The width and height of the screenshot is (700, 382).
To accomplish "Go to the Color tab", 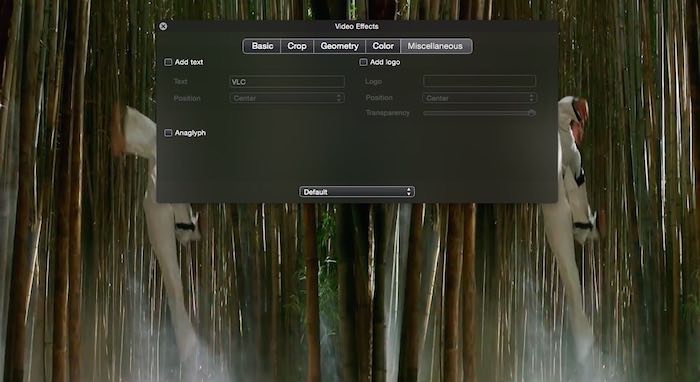I will click(383, 46).
